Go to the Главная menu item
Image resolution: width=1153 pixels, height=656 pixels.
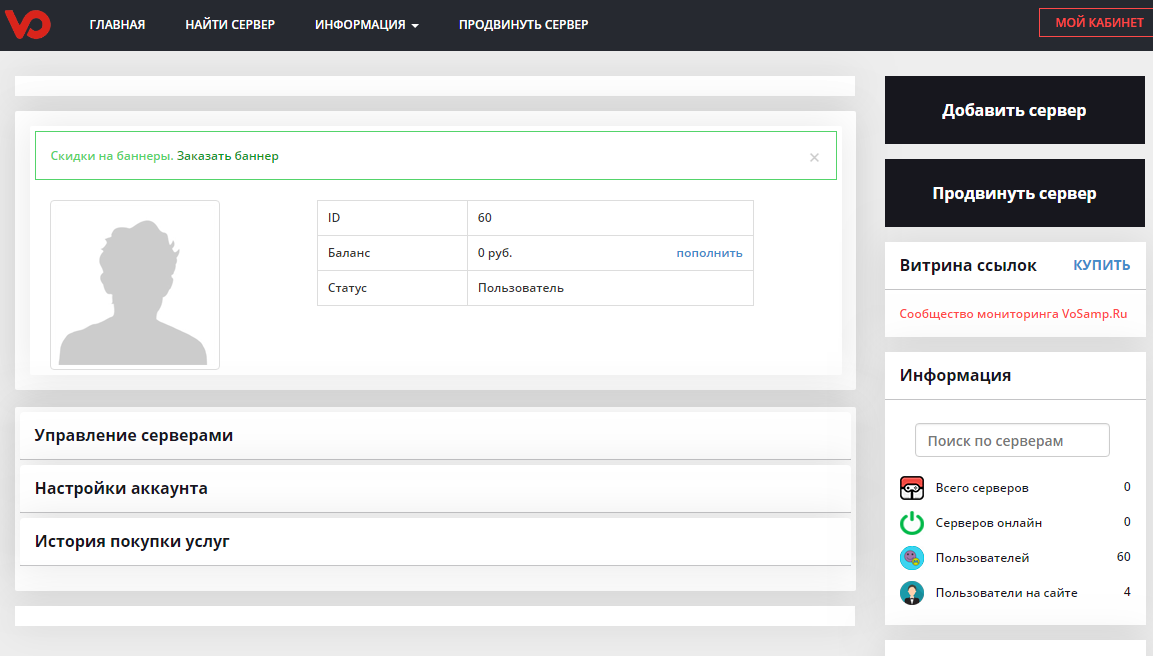point(117,25)
